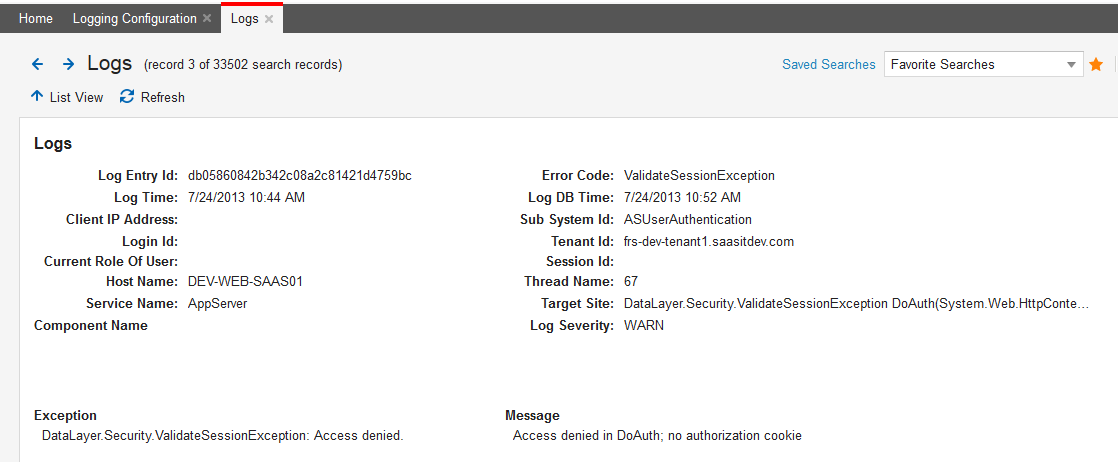1118x462 pixels.
Task: Click the Exception detail text
Action: (222, 435)
